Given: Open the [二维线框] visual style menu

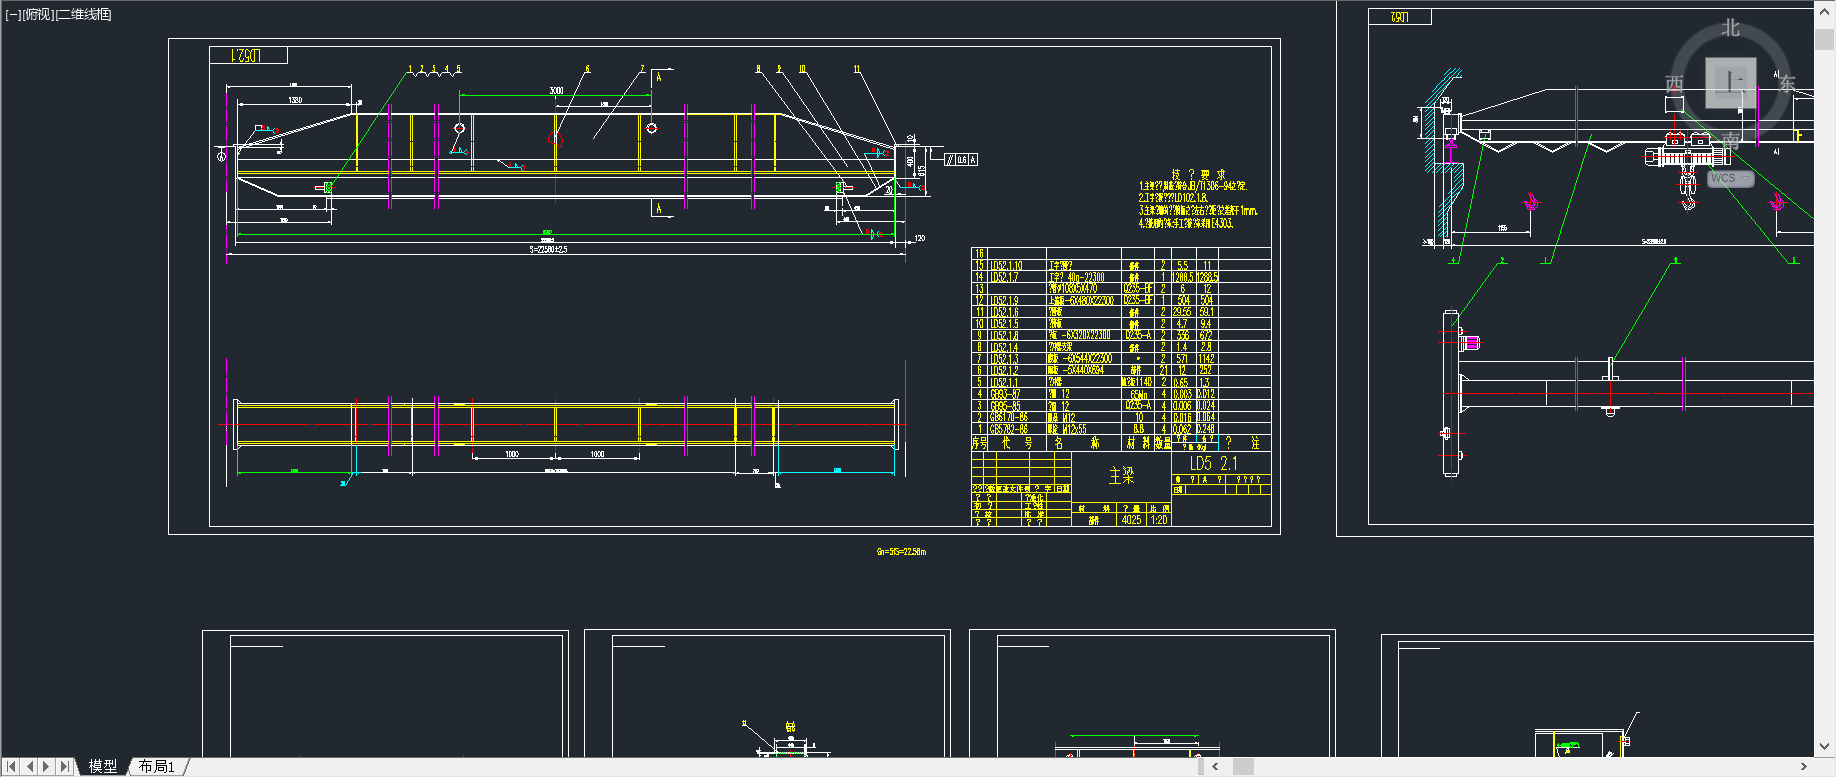Looking at the screenshot, I should click(84, 14).
